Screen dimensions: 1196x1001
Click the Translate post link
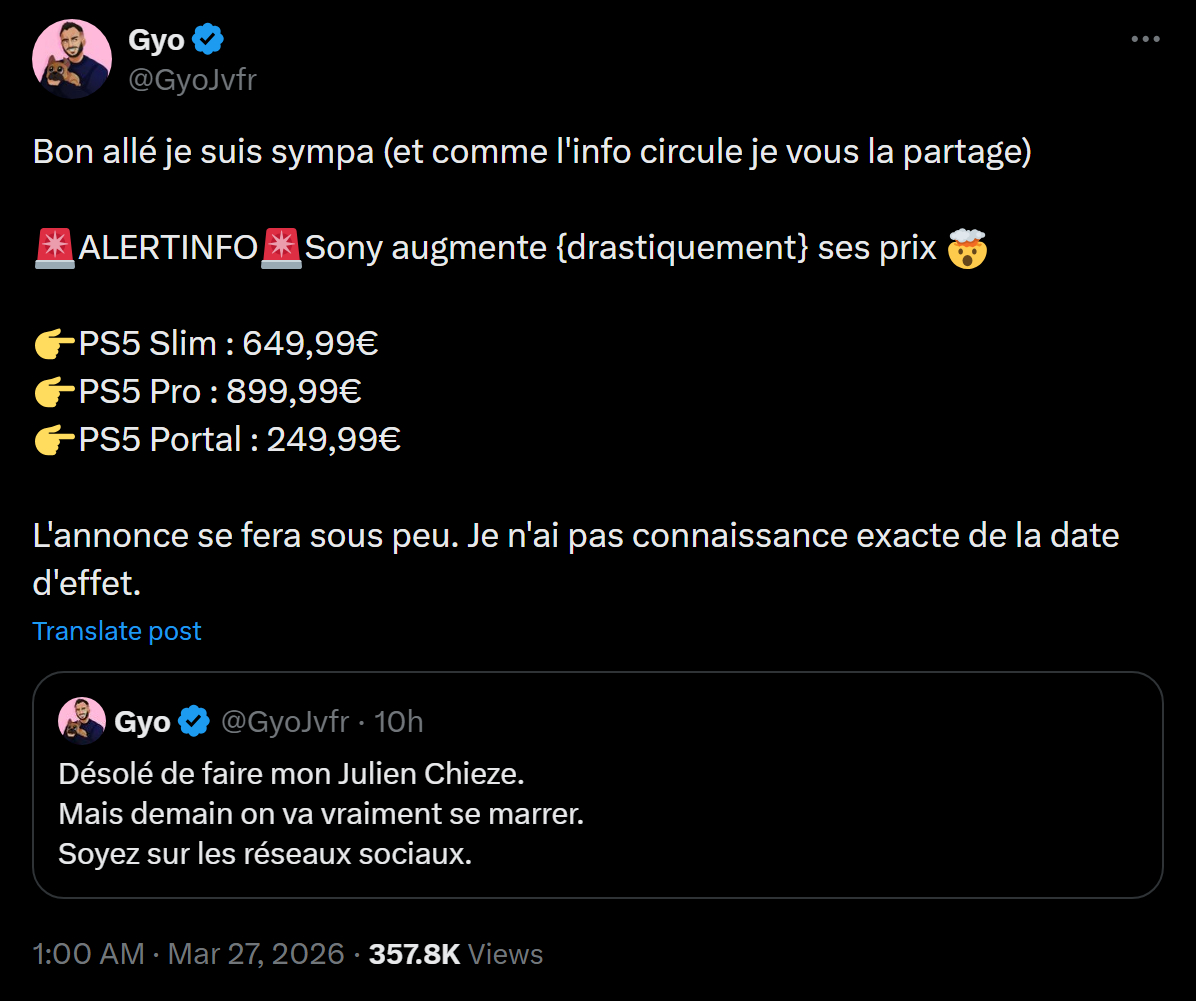[117, 631]
